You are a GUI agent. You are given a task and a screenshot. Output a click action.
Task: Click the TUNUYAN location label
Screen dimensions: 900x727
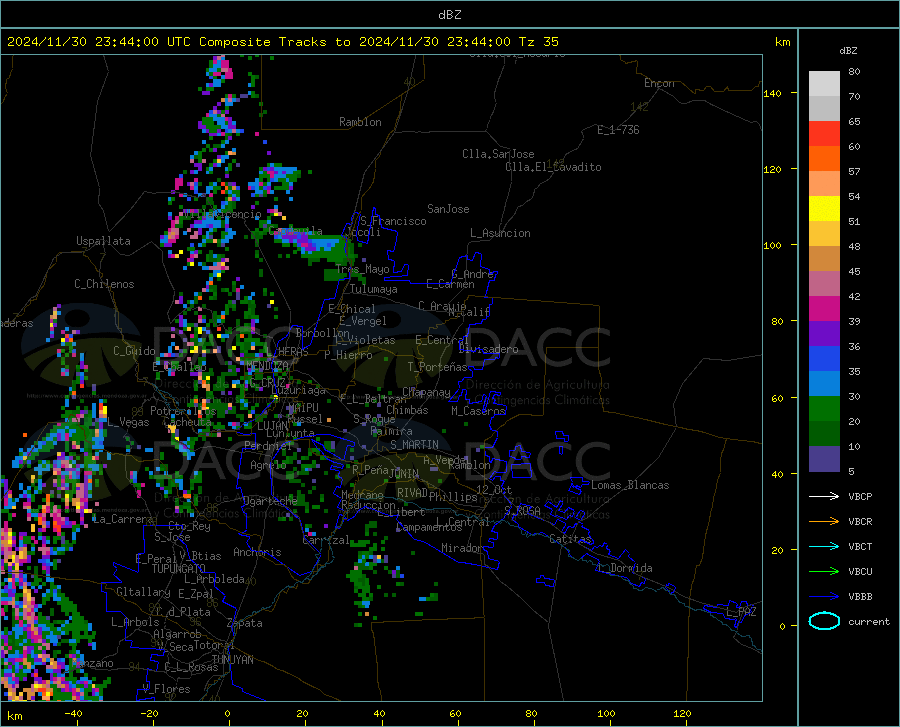point(232,660)
